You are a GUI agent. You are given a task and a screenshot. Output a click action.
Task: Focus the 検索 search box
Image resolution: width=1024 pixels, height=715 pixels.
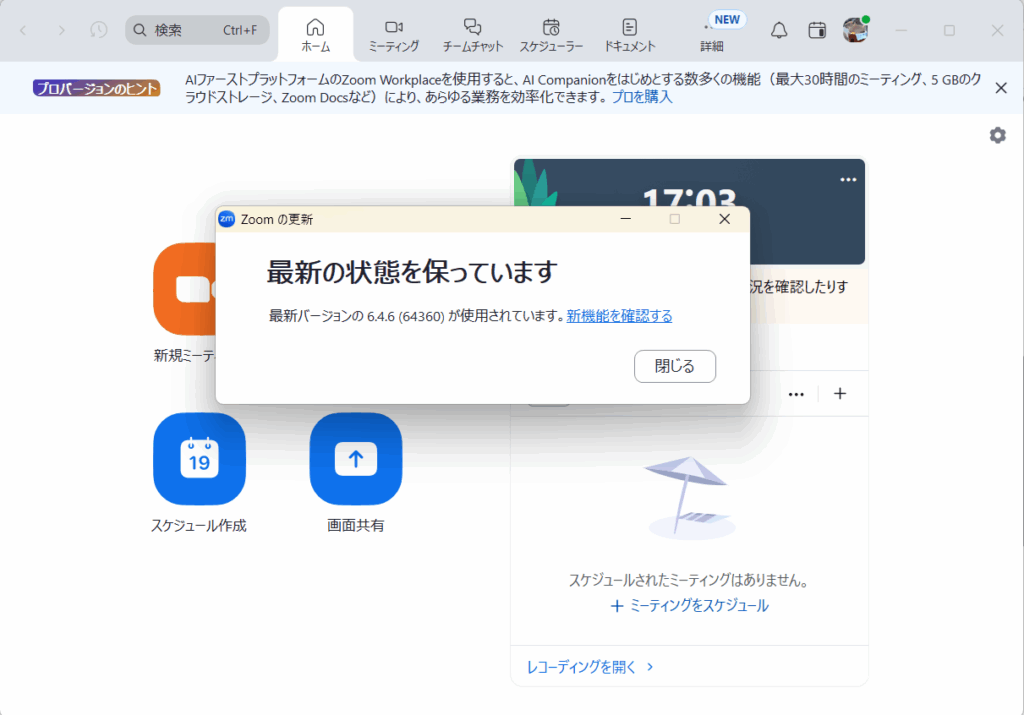[197, 30]
